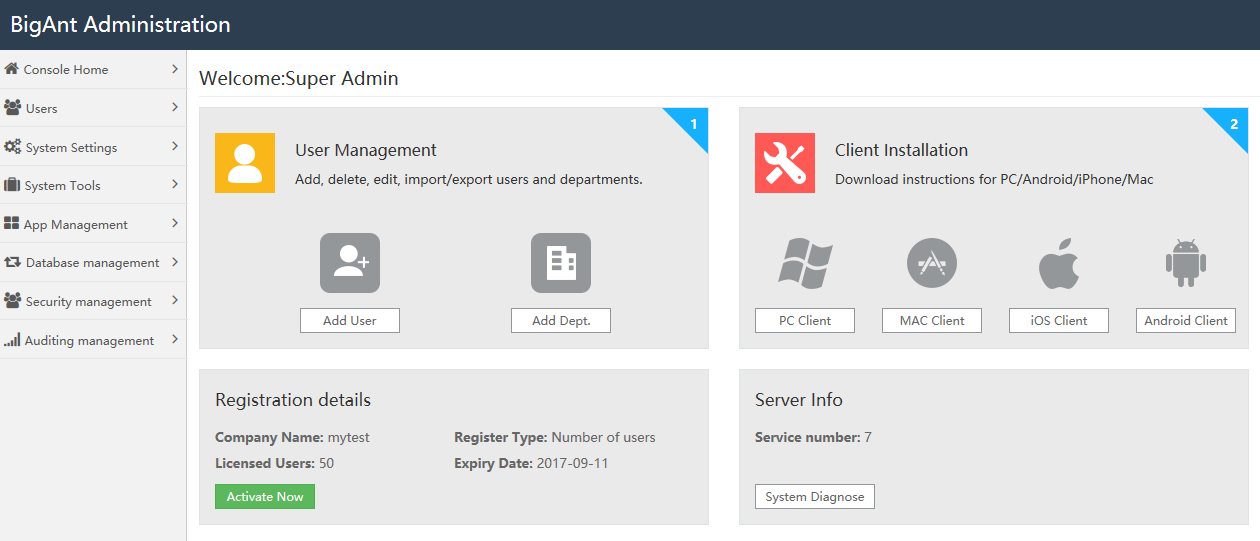The image size is (1260, 541).
Task: Open System Tools menu item
Action: pyautogui.click(x=93, y=185)
